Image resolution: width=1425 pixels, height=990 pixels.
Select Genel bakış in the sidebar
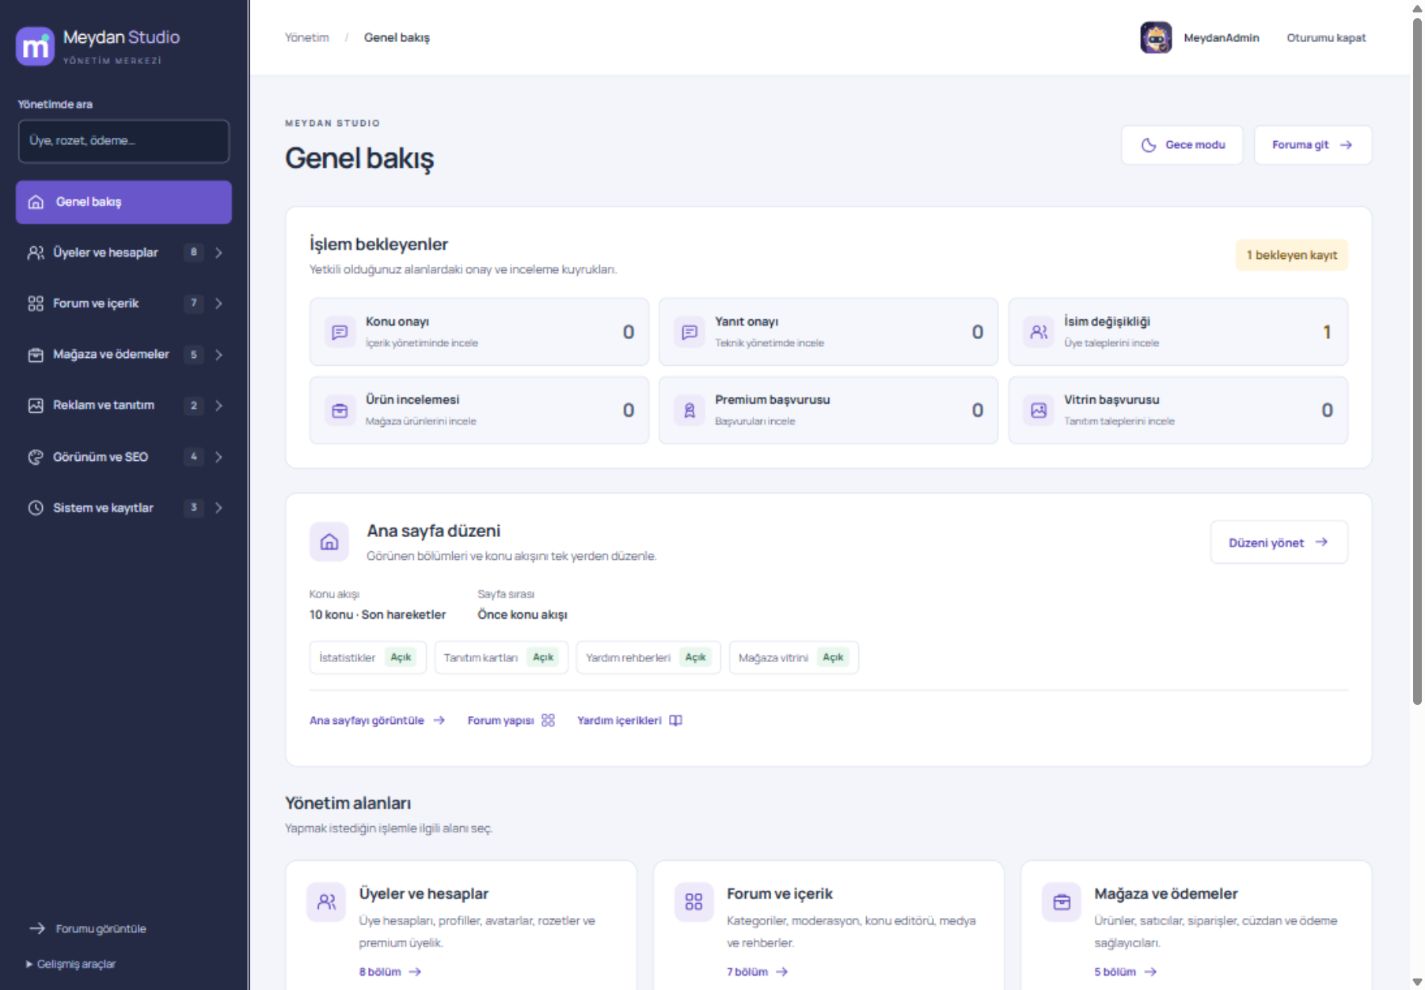click(124, 202)
